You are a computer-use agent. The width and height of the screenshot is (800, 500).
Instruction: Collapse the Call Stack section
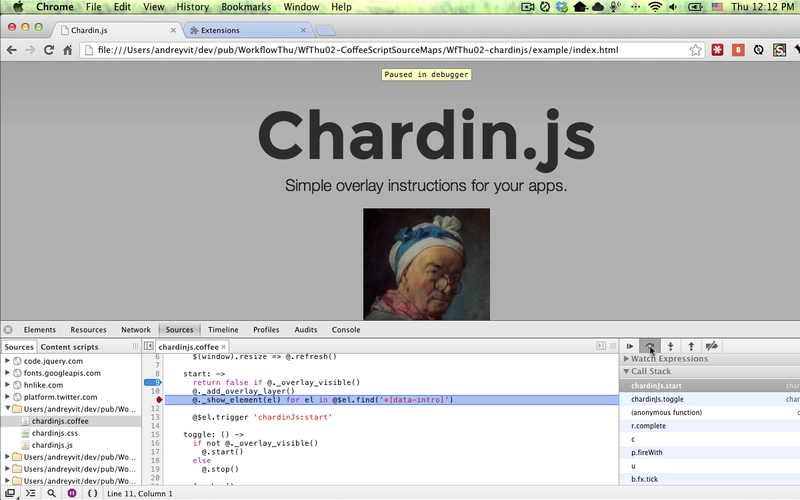point(627,371)
